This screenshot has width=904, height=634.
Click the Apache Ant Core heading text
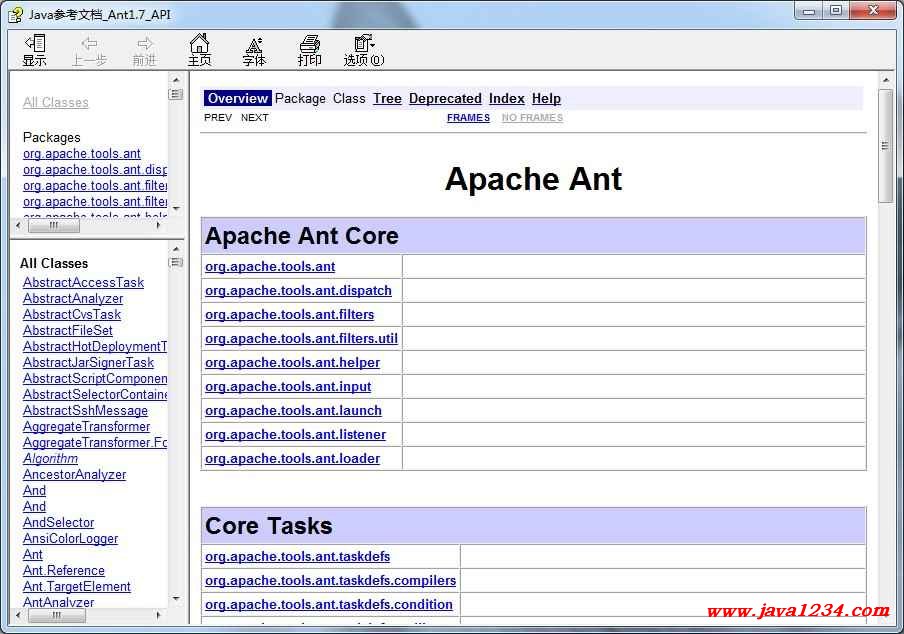coord(302,236)
